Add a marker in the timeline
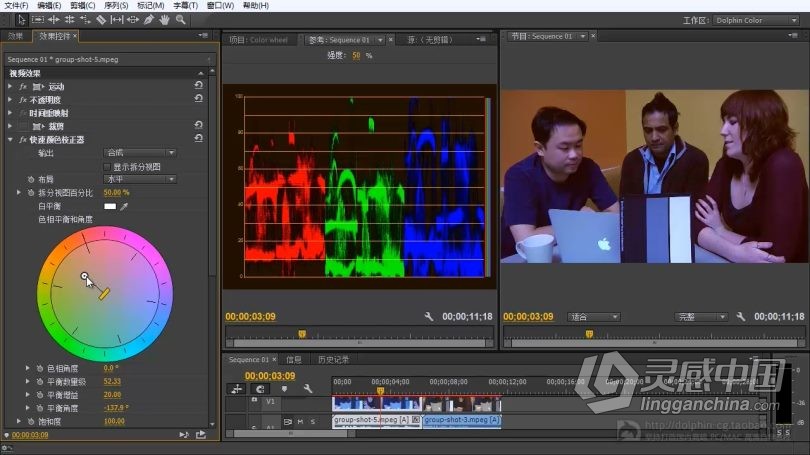Image resolution: width=810 pixels, height=455 pixels. pyautogui.click(x=284, y=389)
